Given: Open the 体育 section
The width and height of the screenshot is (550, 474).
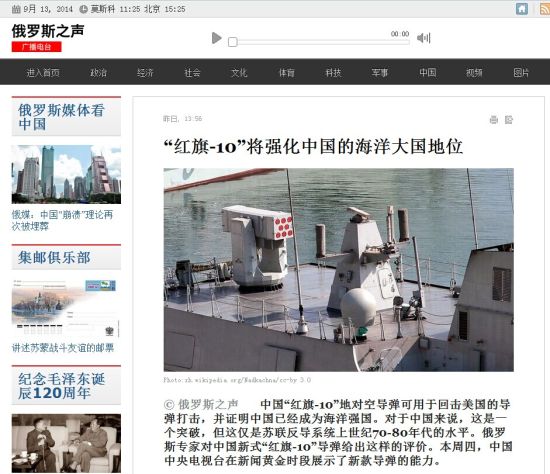Looking at the screenshot, I should pos(286,73).
